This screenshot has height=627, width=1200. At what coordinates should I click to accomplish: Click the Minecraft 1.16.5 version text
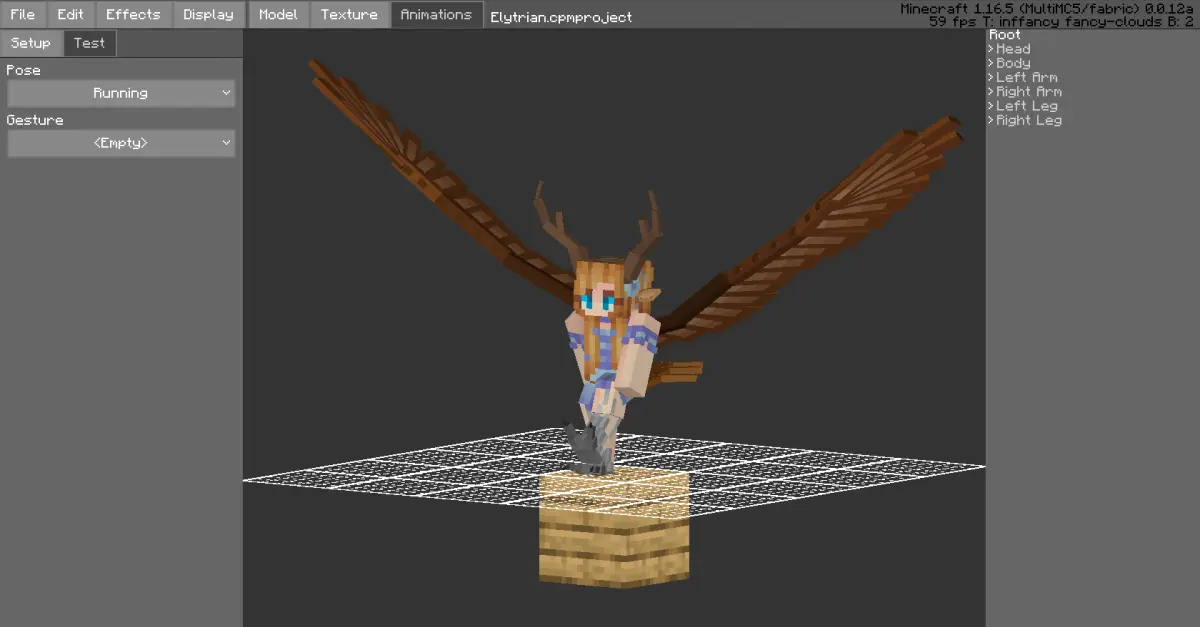tap(1048, 8)
